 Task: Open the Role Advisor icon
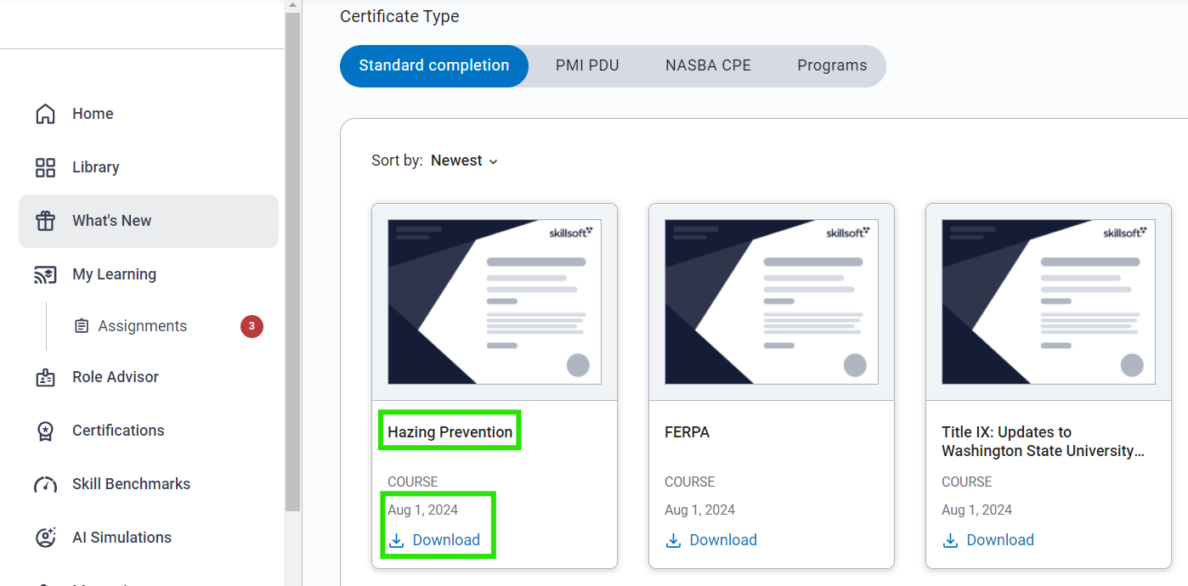[45, 378]
